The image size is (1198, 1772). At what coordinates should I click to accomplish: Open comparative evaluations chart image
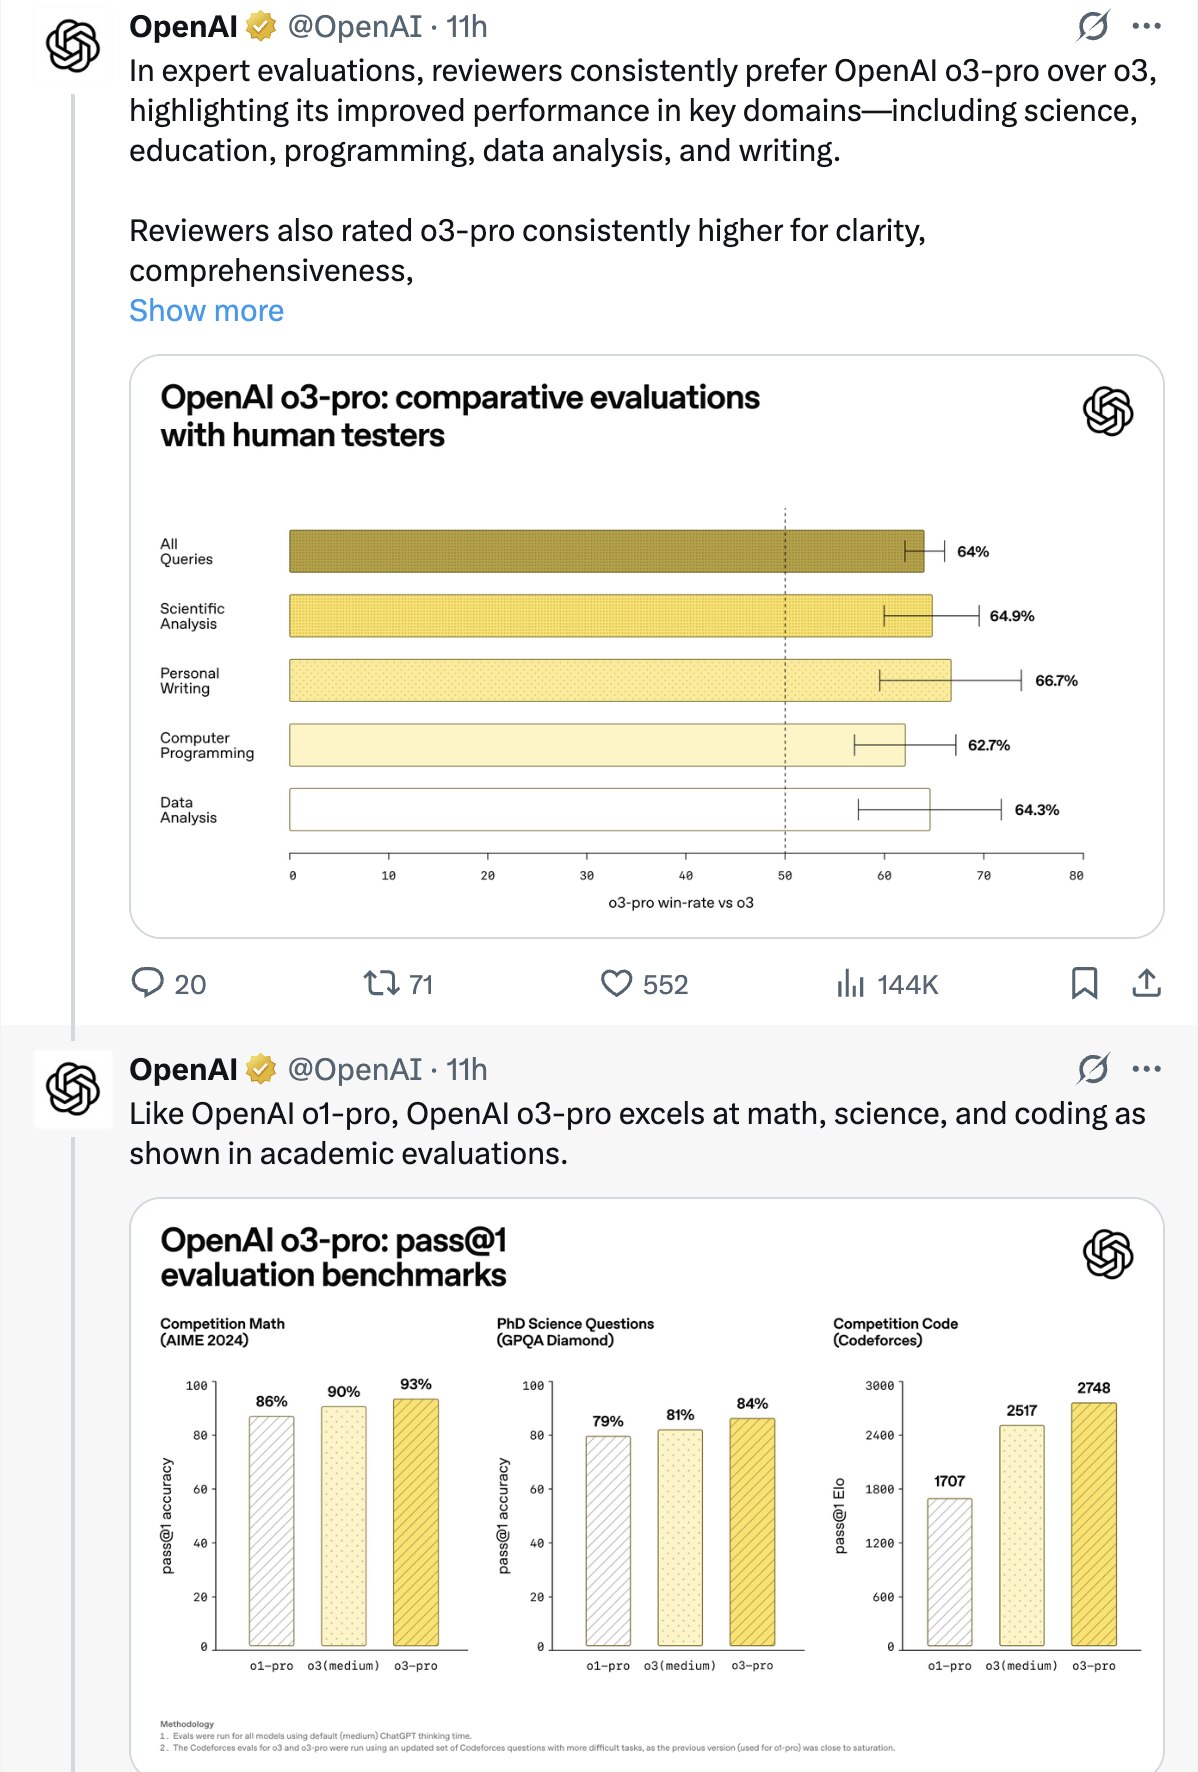[x=646, y=646]
